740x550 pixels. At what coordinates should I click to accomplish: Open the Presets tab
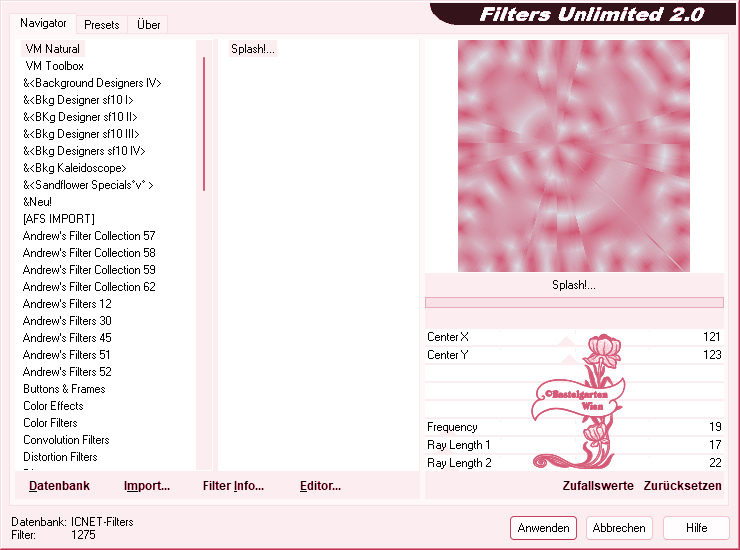point(101,25)
